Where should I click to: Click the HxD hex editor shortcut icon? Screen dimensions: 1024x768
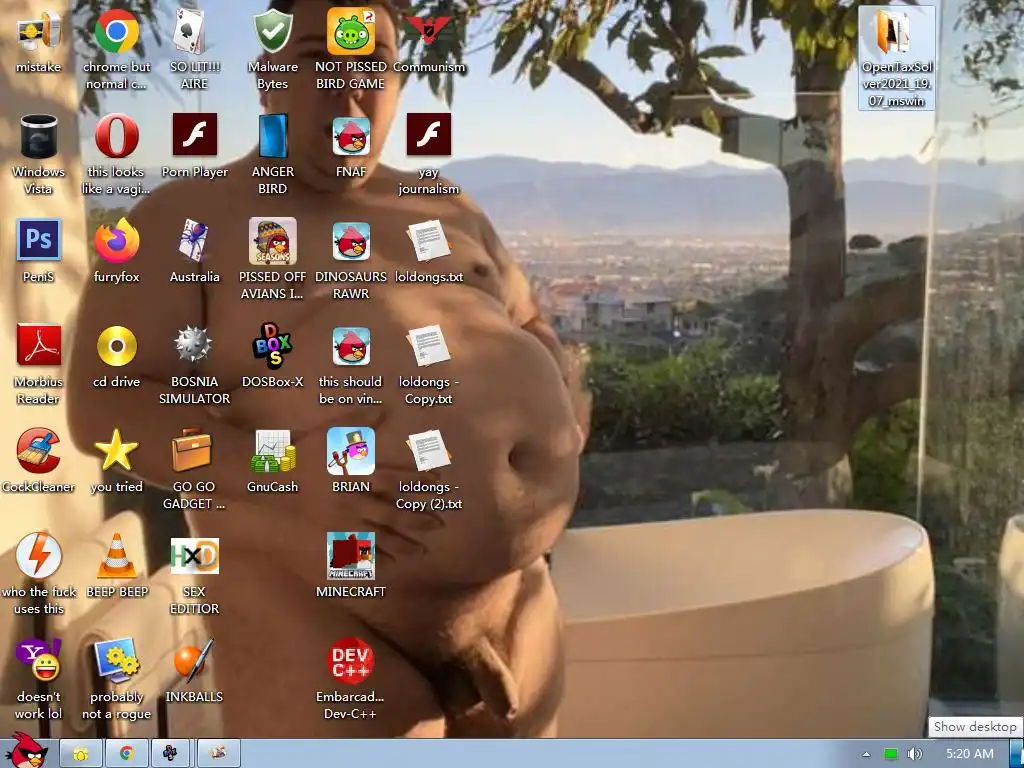[x=194, y=574]
